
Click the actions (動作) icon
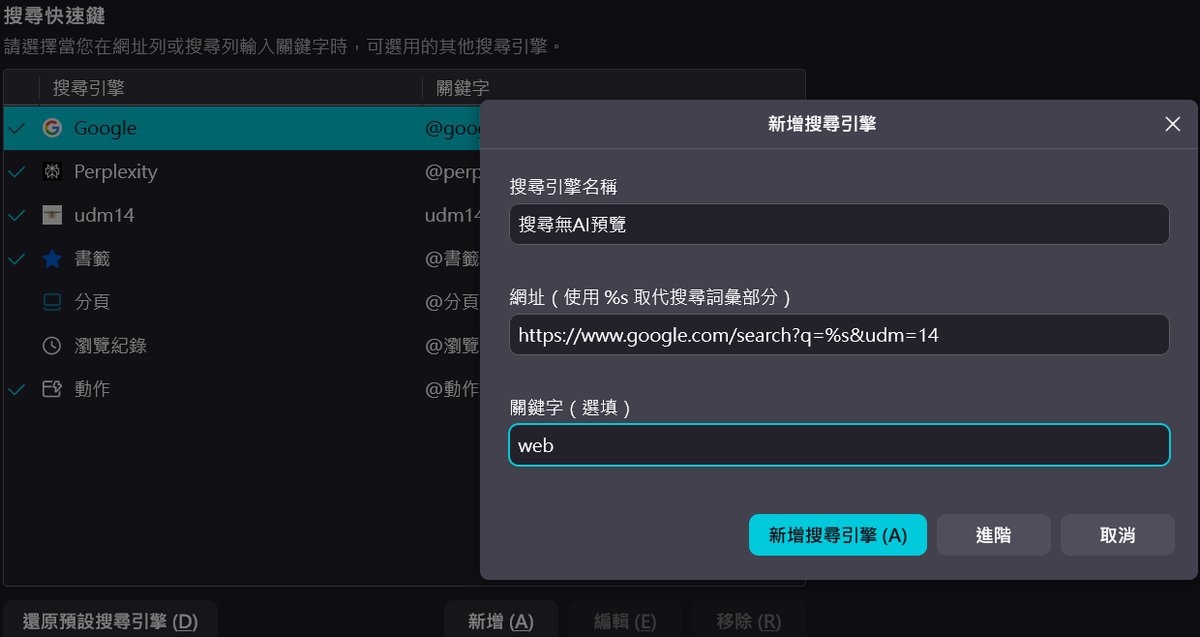52,389
